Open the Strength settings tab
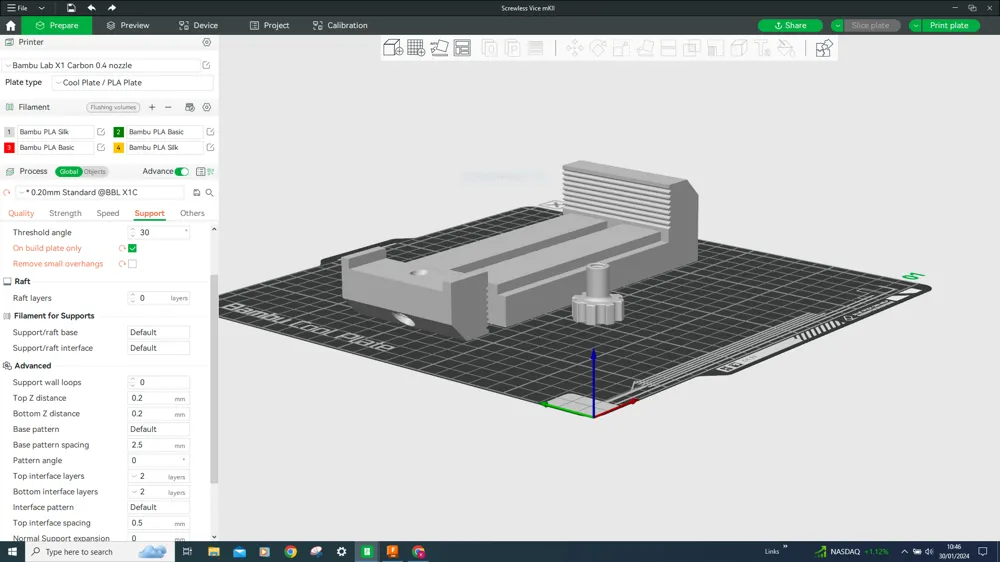 (65, 213)
